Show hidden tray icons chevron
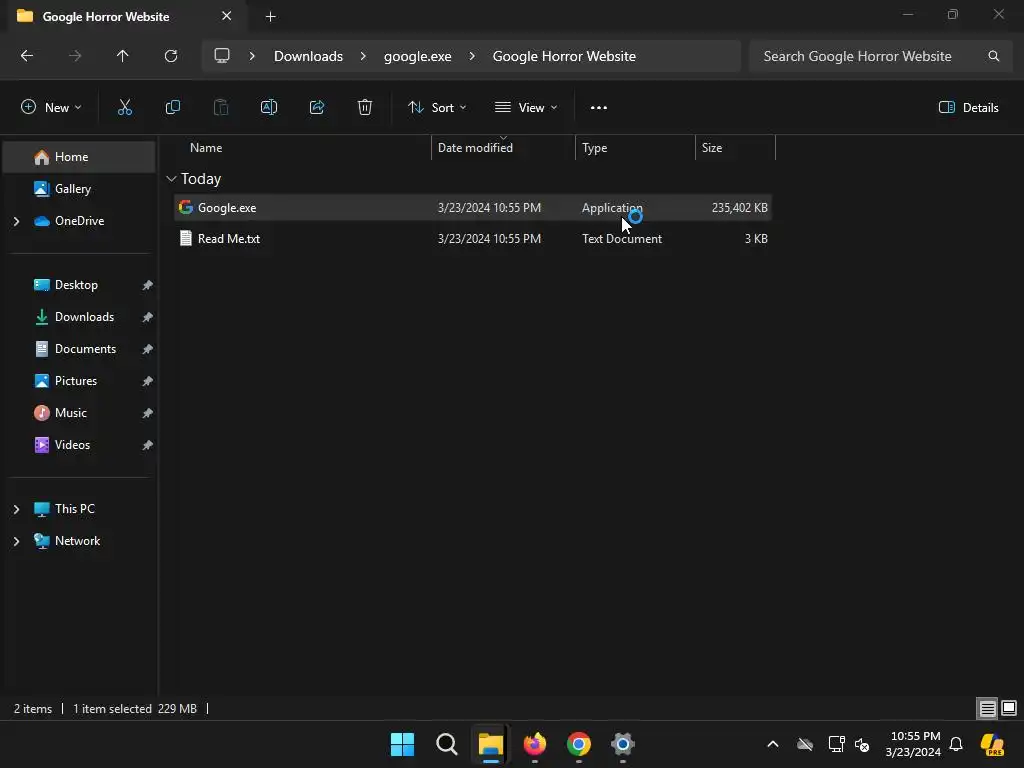 click(773, 744)
